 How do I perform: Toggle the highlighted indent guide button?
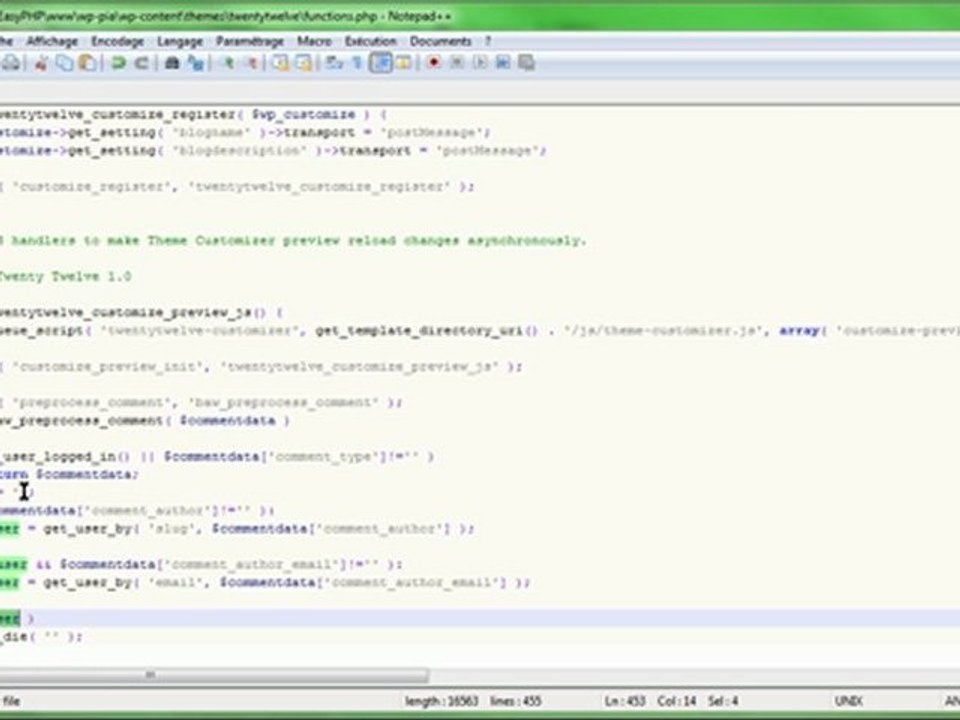(381, 62)
